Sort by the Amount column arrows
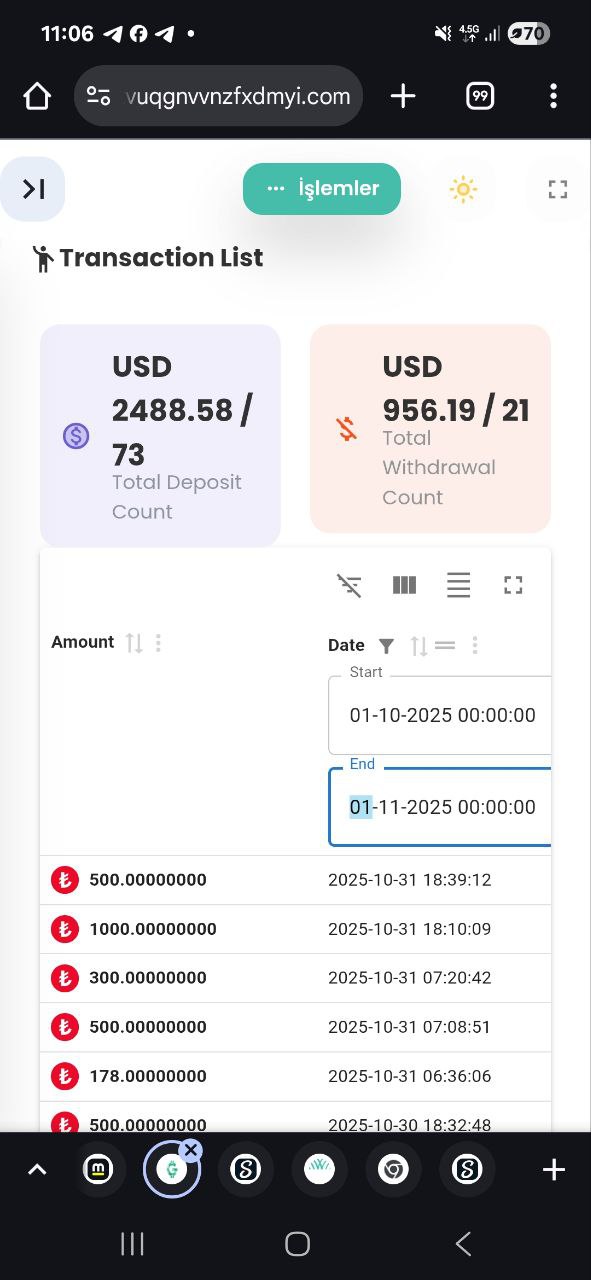The image size is (591, 1280). coord(134,643)
